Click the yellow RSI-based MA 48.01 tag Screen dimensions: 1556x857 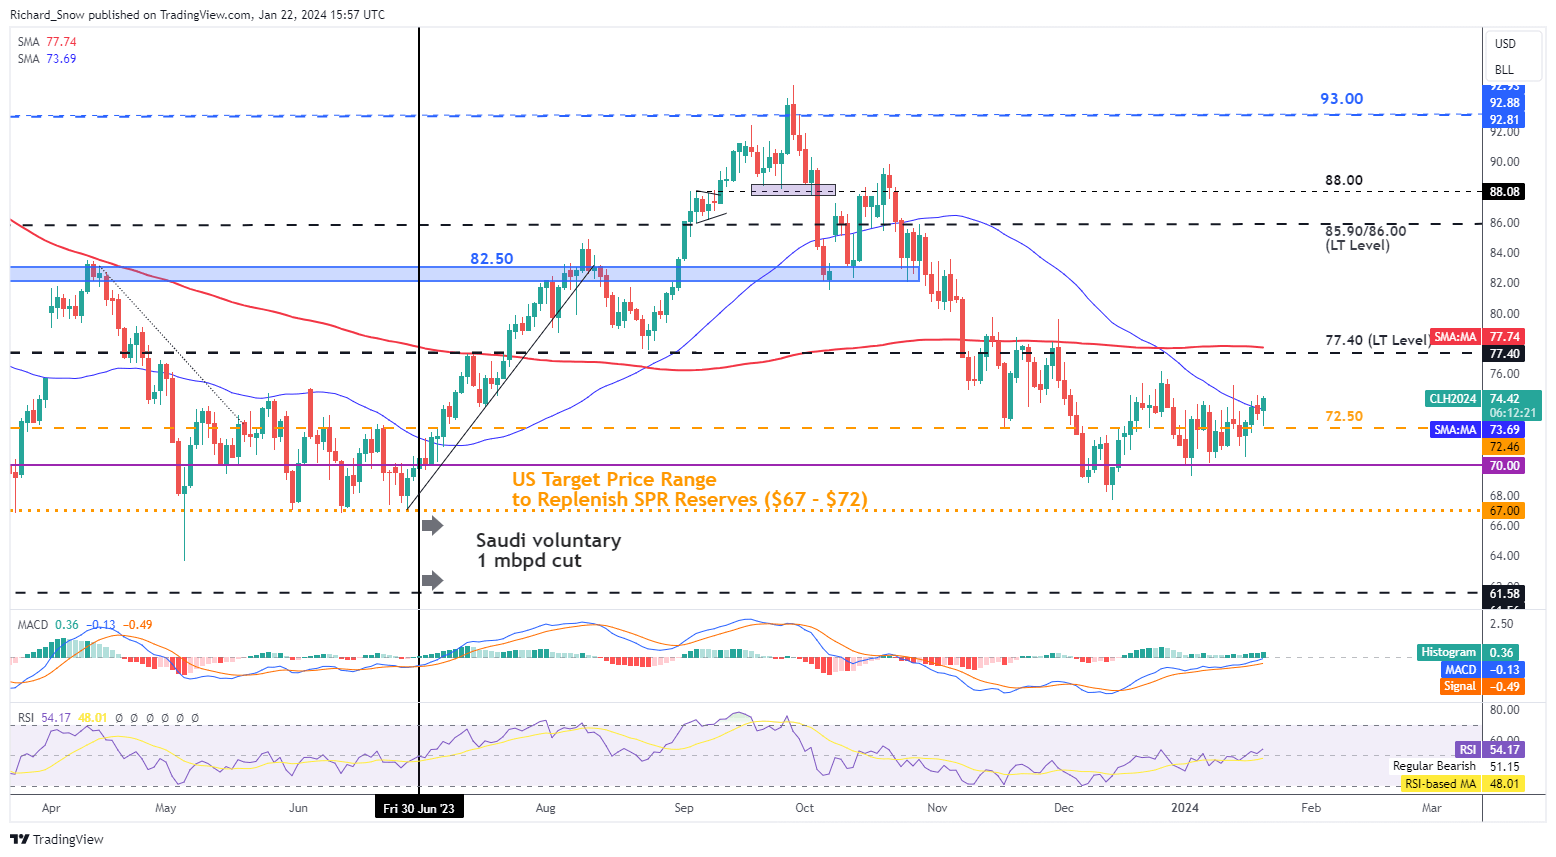click(1462, 784)
